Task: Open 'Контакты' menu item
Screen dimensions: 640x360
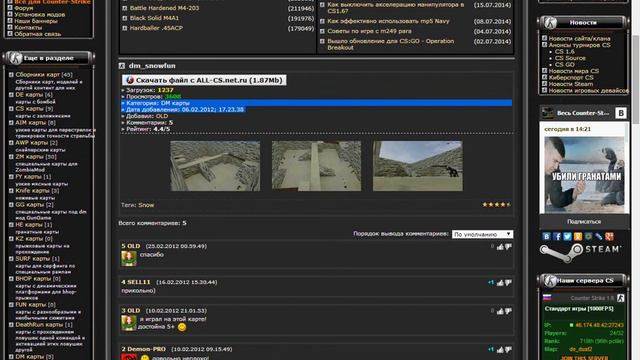Action: click(28, 27)
